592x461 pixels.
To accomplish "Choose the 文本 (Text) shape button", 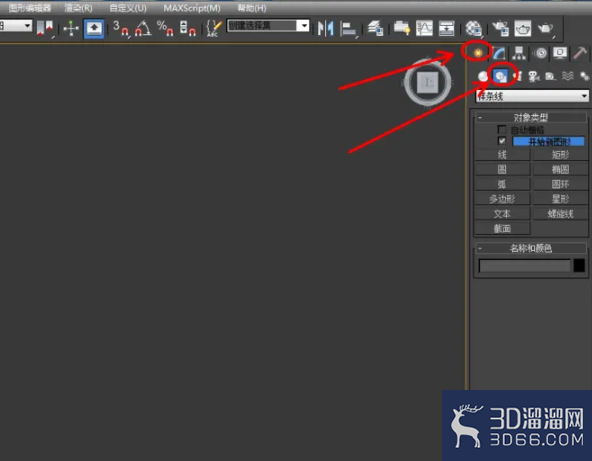I will click(x=502, y=214).
